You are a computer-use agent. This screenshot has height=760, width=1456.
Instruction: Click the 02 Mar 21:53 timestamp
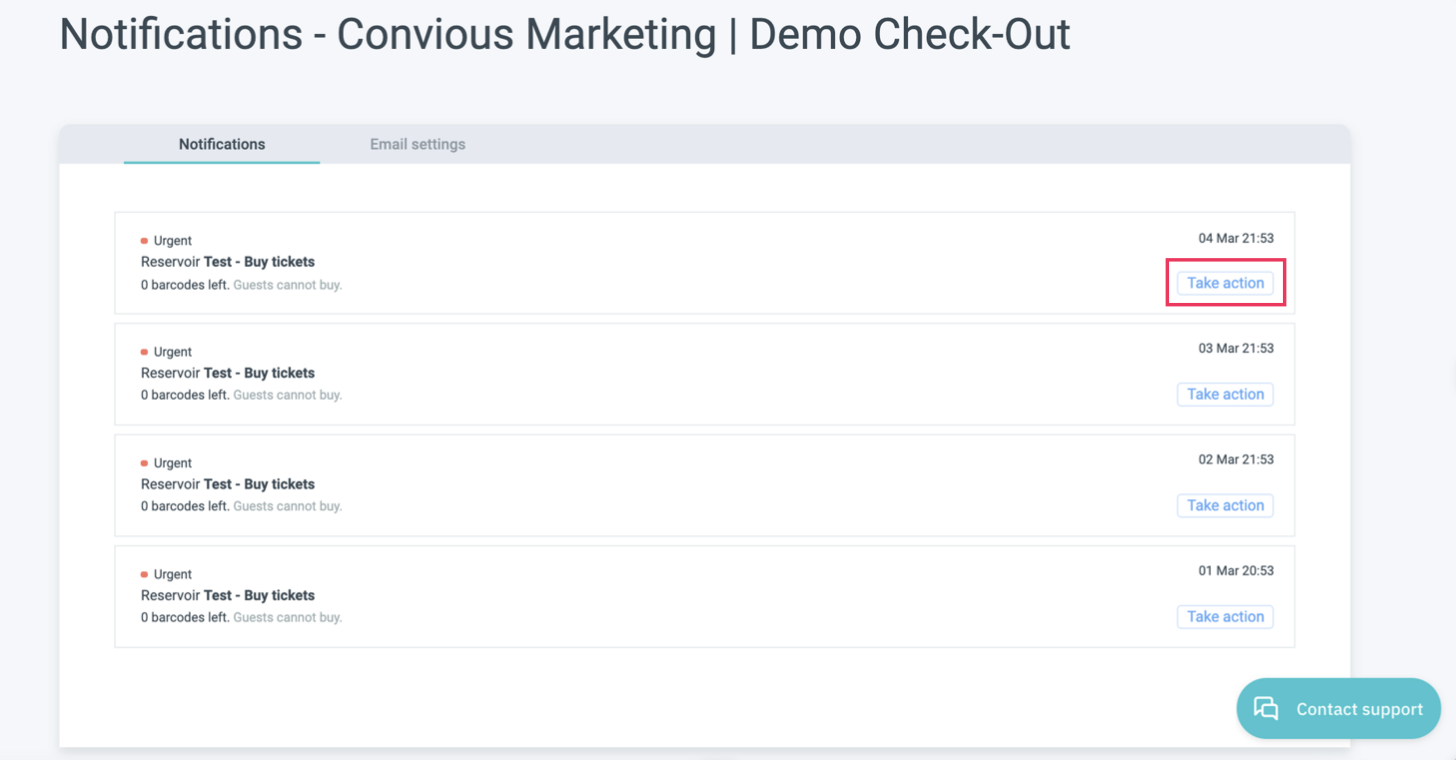pos(1236,459)
